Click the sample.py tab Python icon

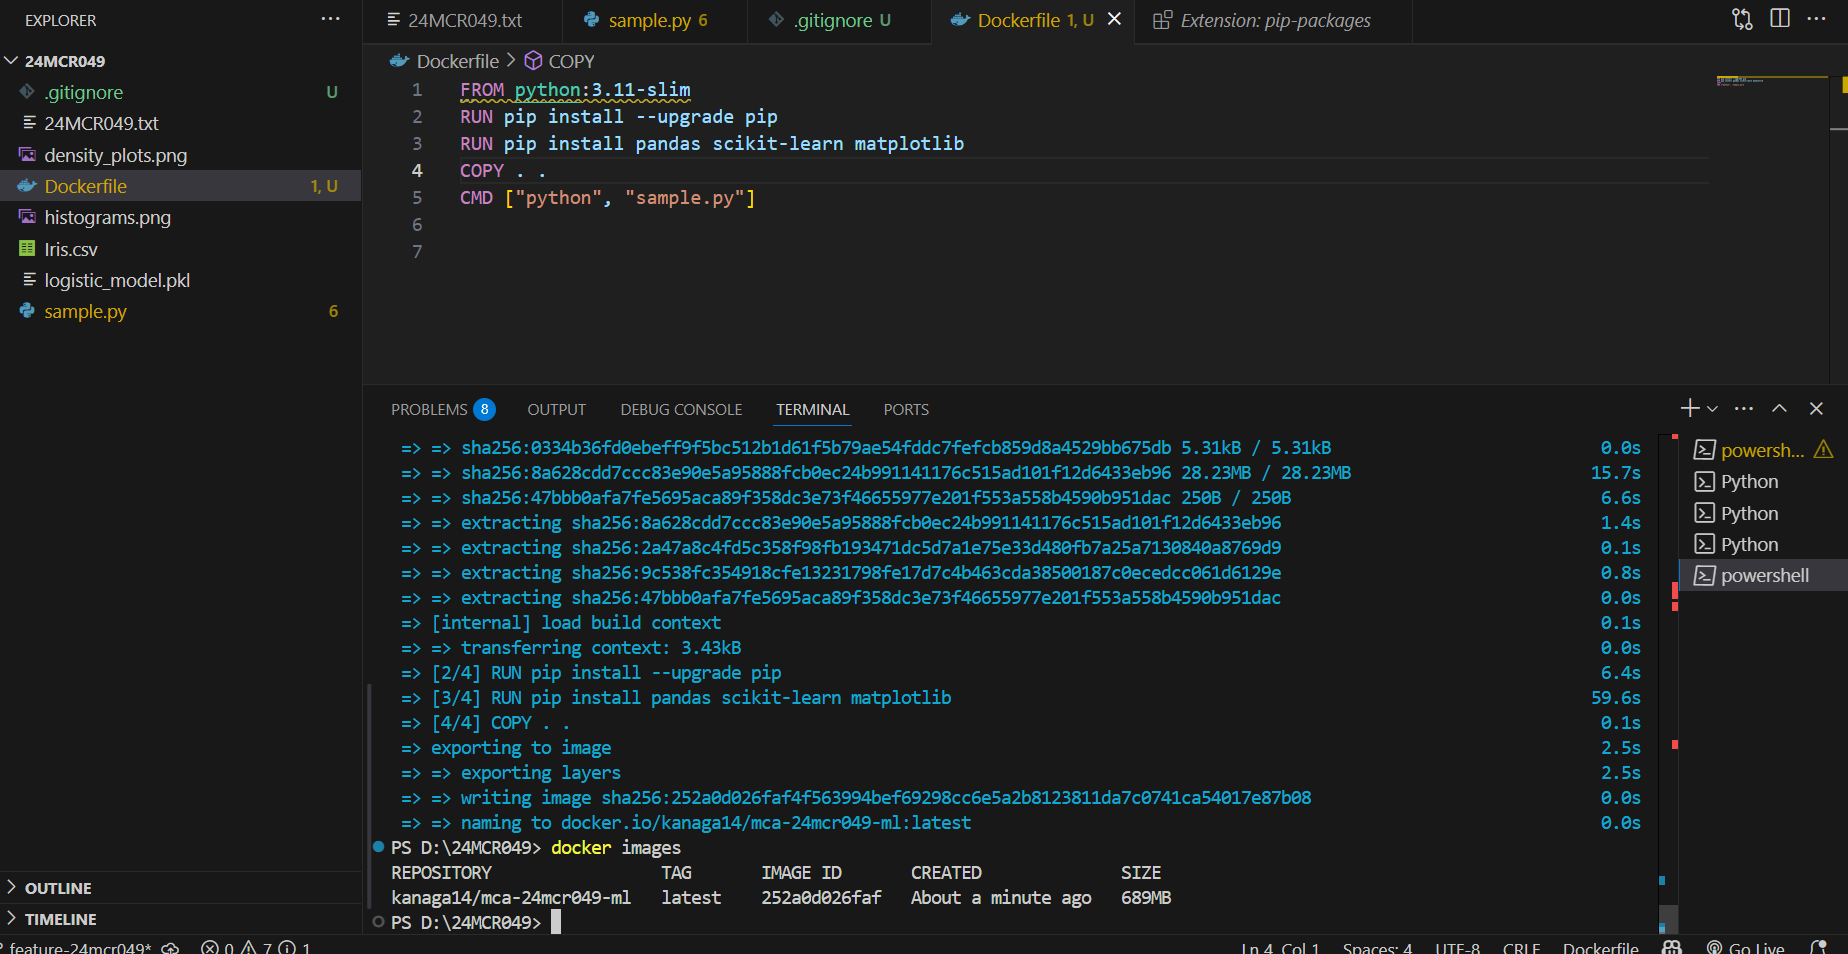[592, 20]
